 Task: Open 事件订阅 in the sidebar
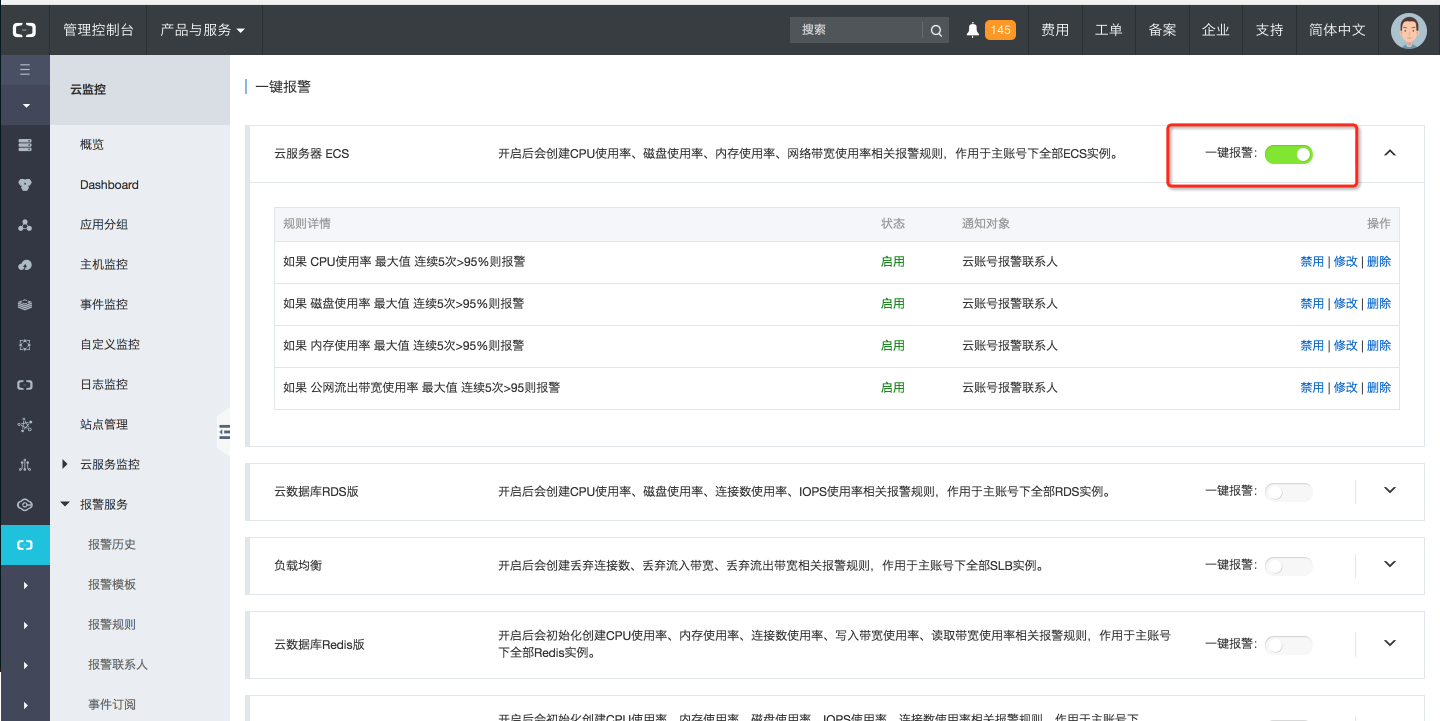pos(112,705)
